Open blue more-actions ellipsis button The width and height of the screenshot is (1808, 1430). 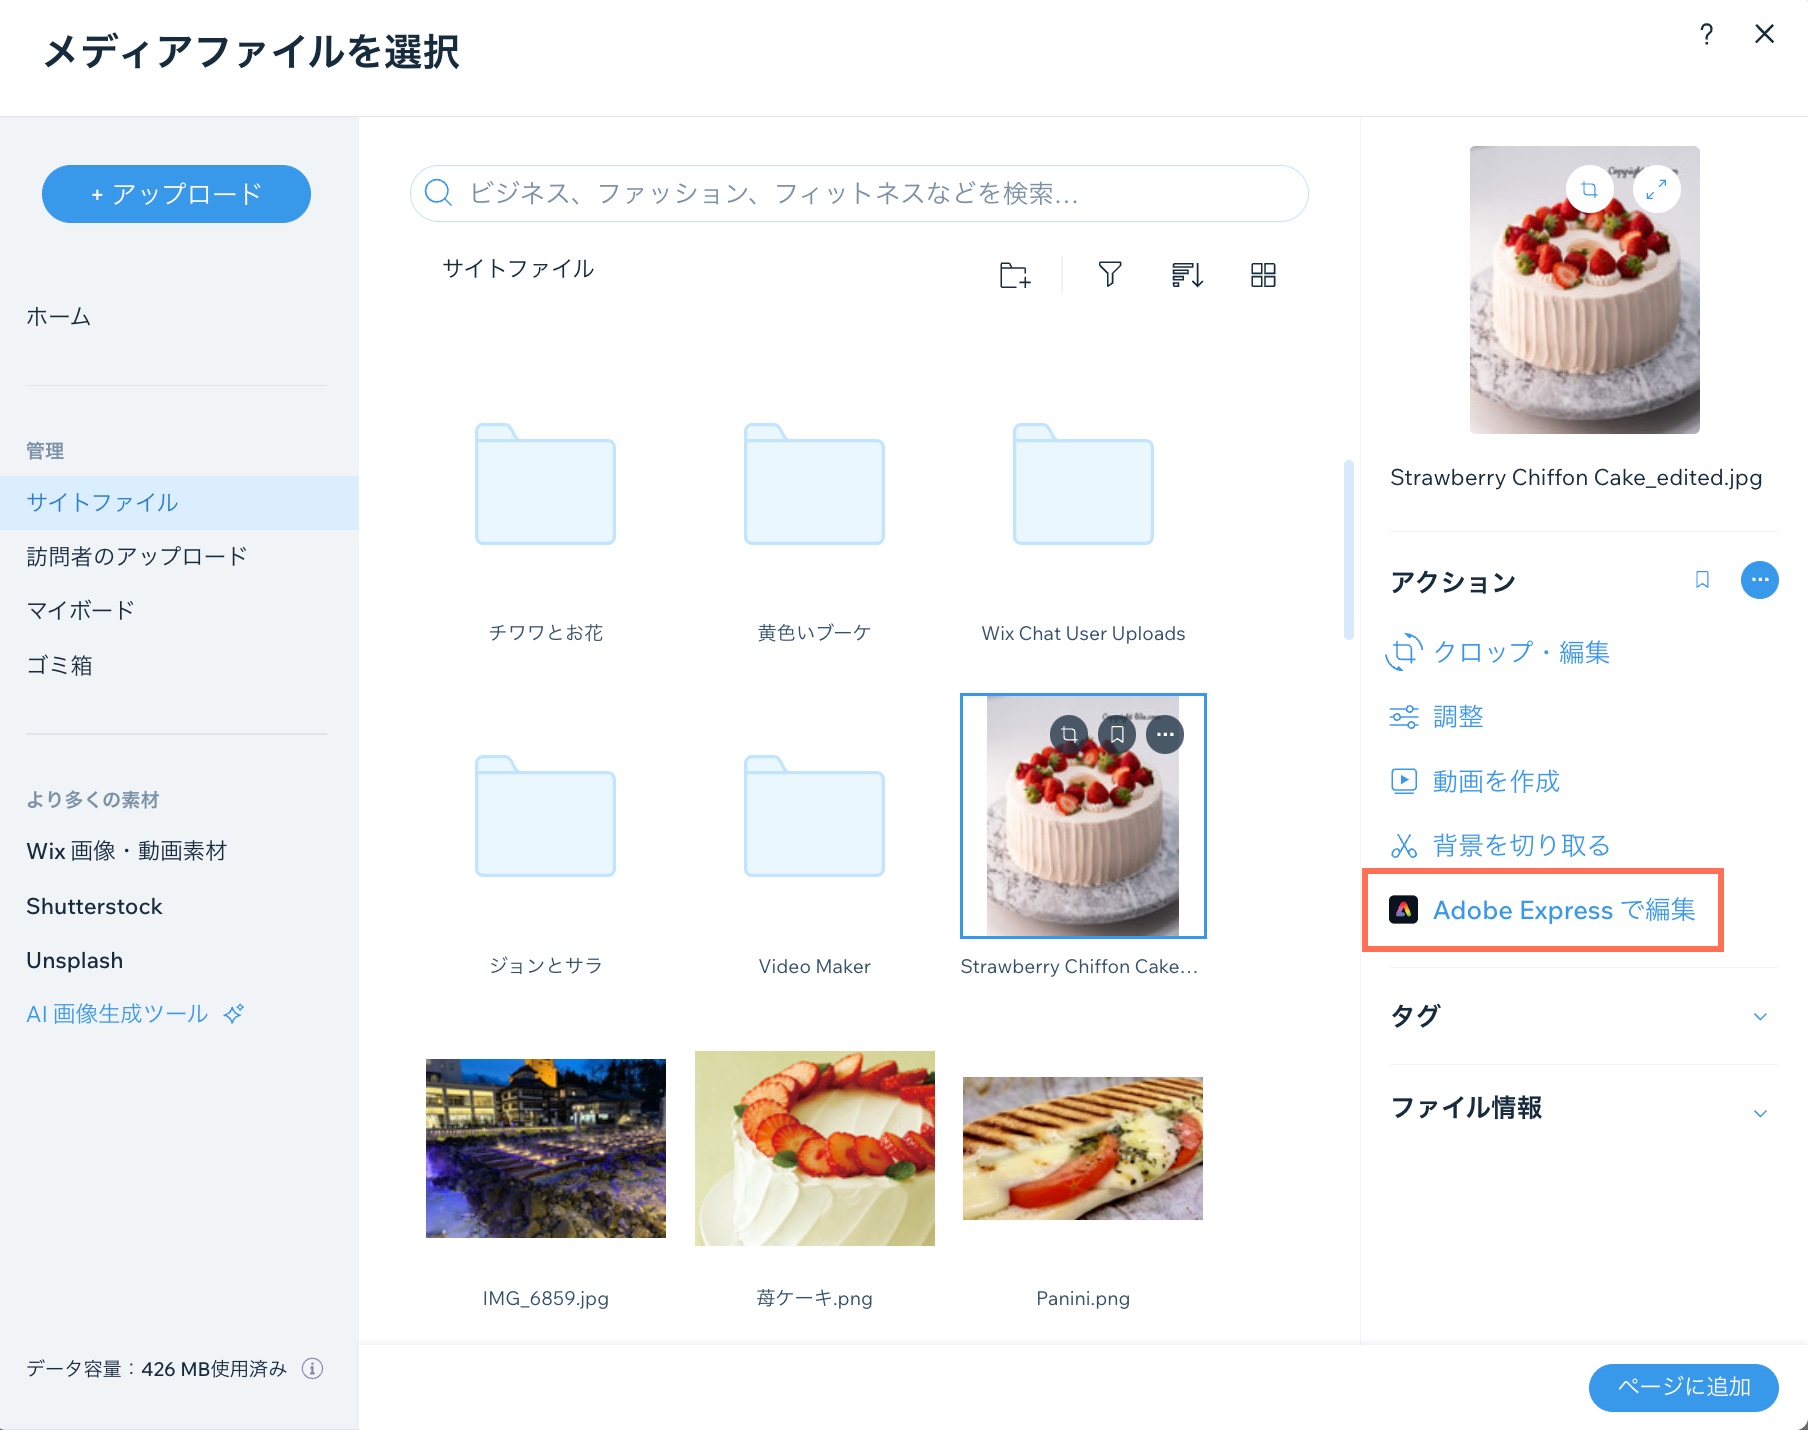[x=1760, y=580]
